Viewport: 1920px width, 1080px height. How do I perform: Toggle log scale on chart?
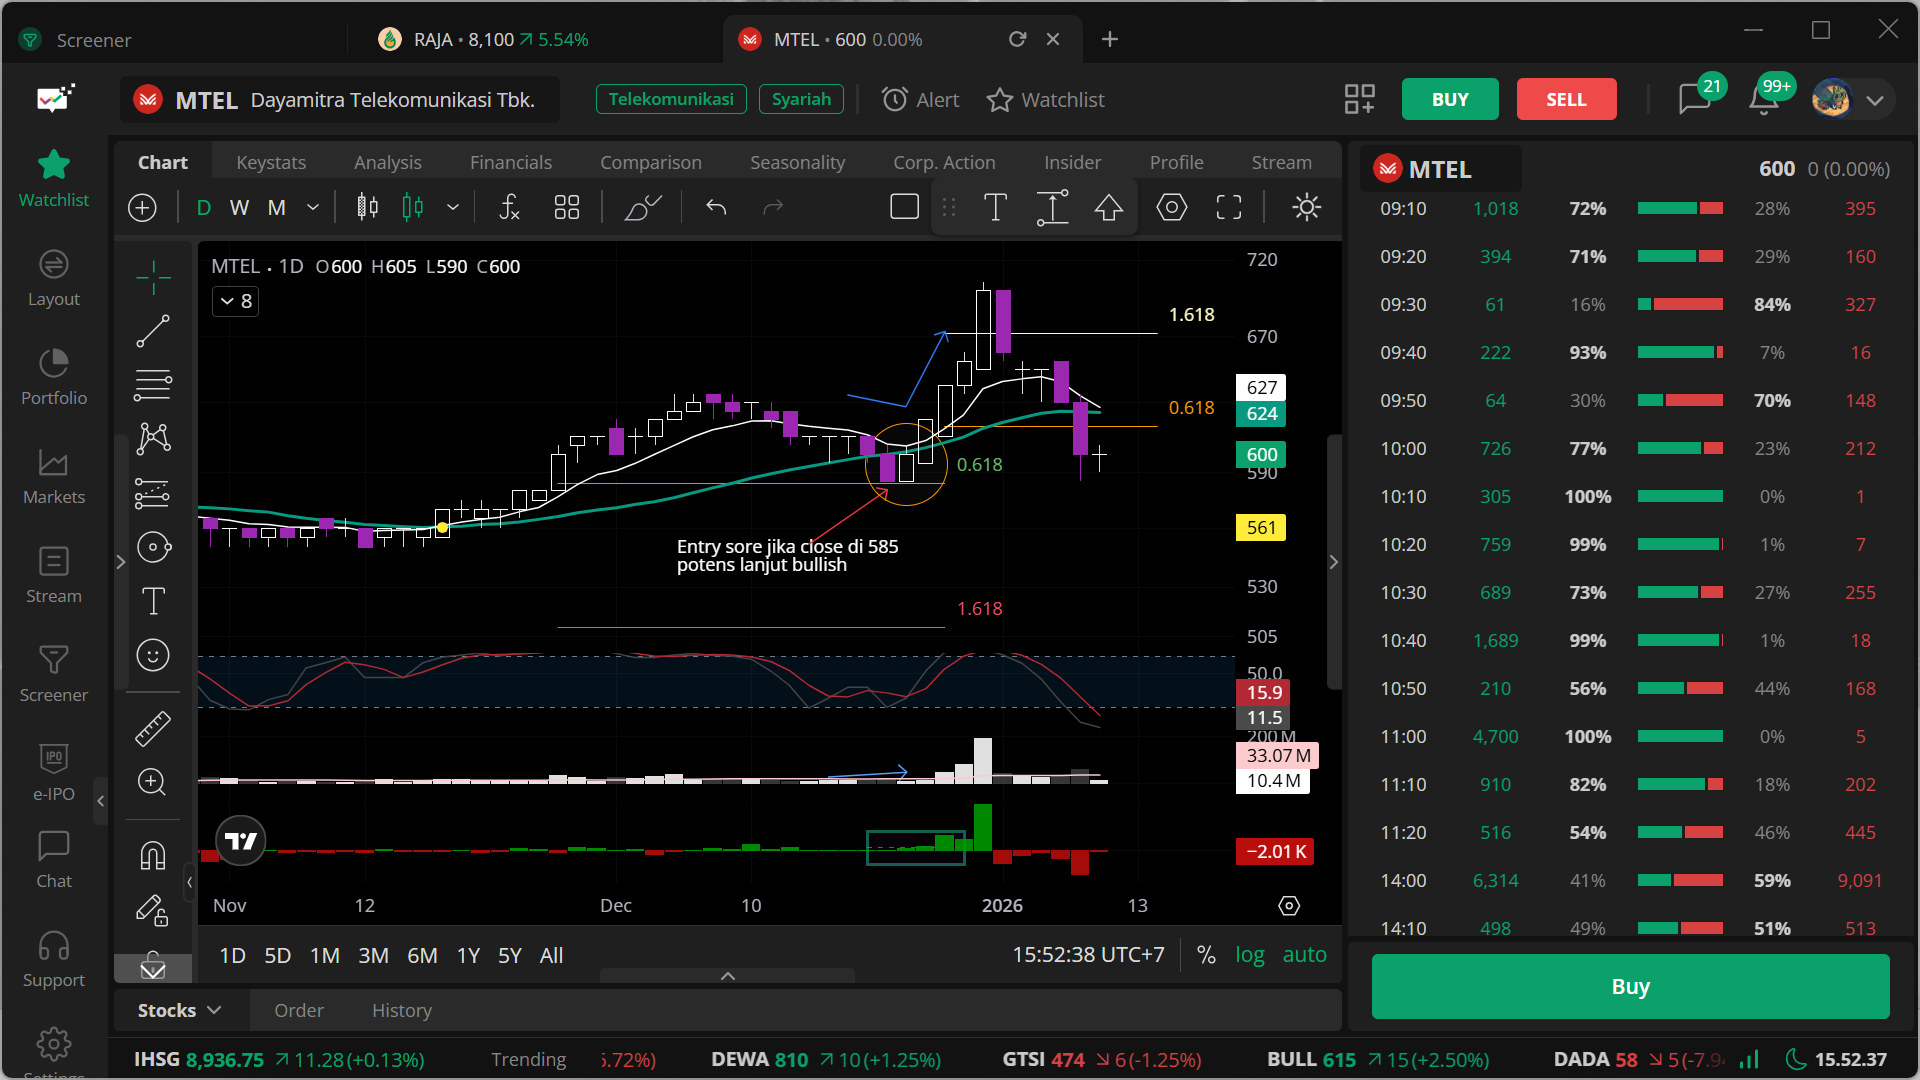[1249, 955]
